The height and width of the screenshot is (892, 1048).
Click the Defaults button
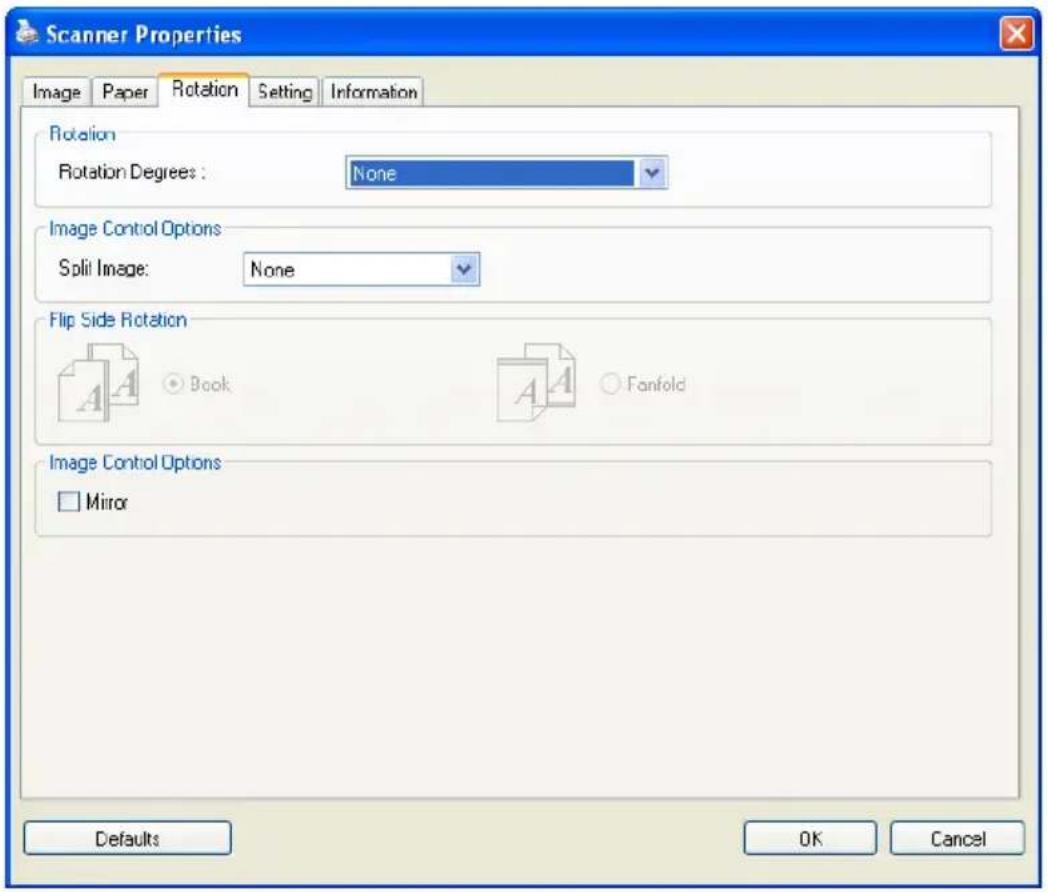coord(128,839)
